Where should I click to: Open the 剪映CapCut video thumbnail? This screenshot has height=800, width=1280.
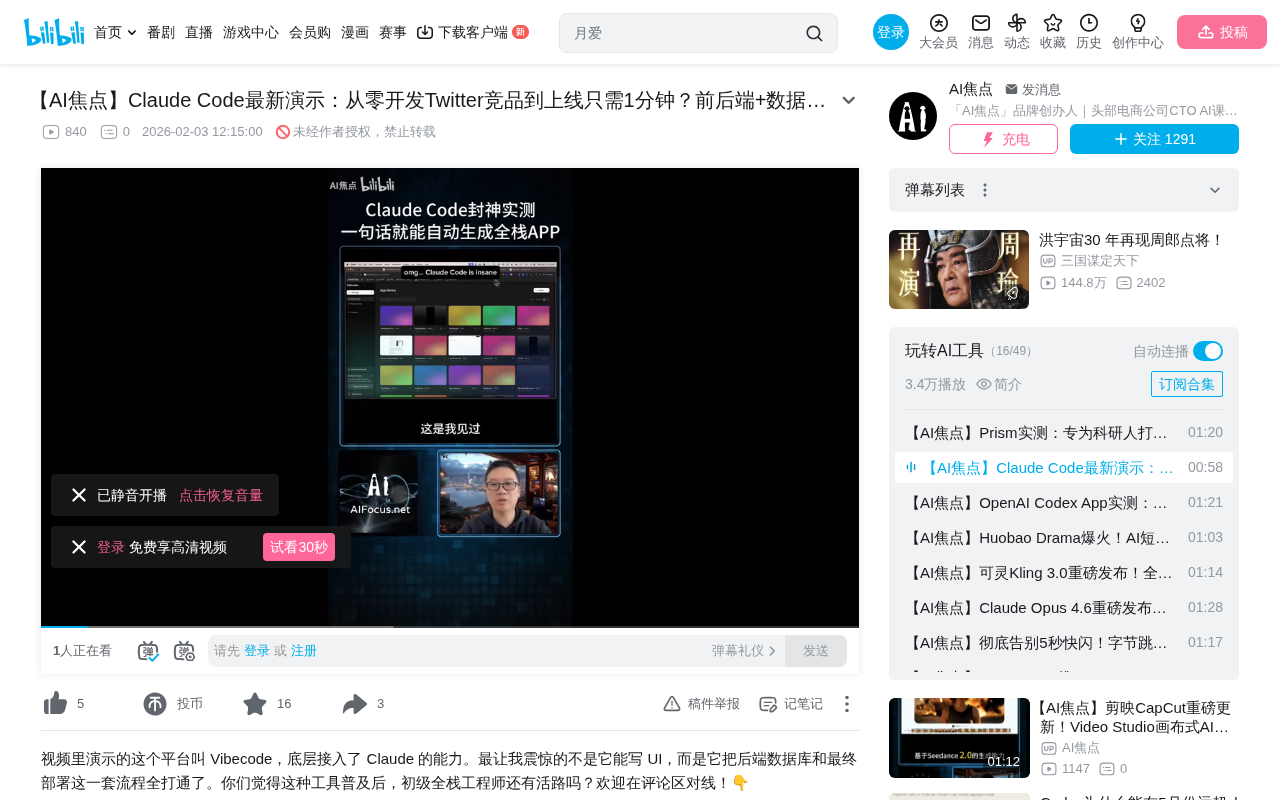(x=959, y=738)
